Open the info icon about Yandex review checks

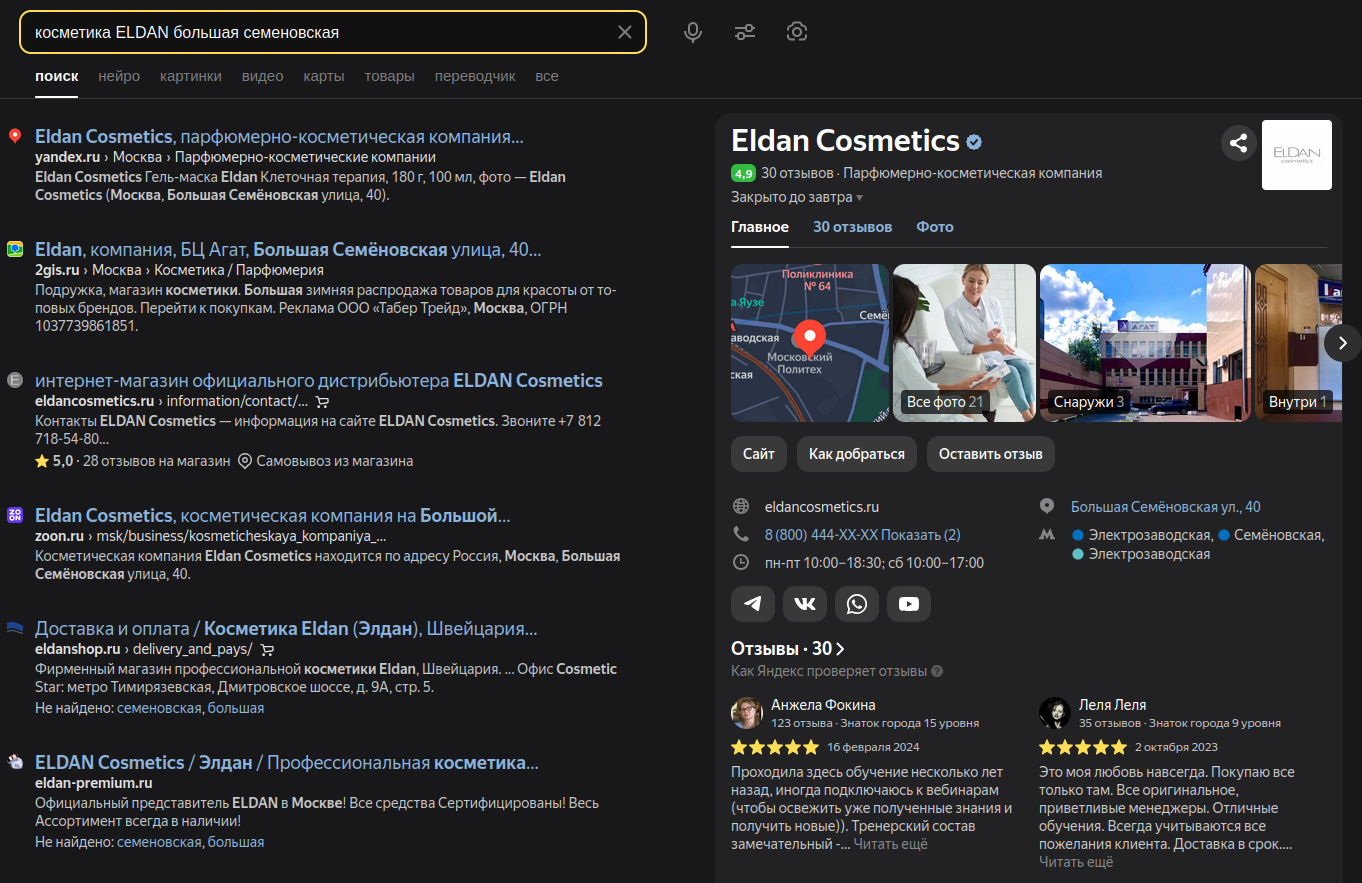[x=937, y=672]
